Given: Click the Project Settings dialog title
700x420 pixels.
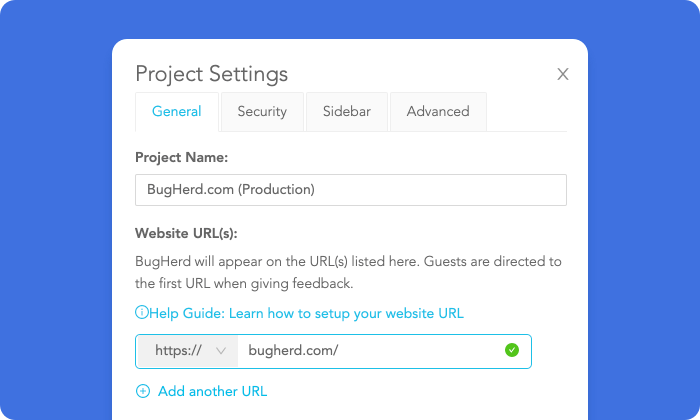Looking at the screenshot, I should [211, 74].
